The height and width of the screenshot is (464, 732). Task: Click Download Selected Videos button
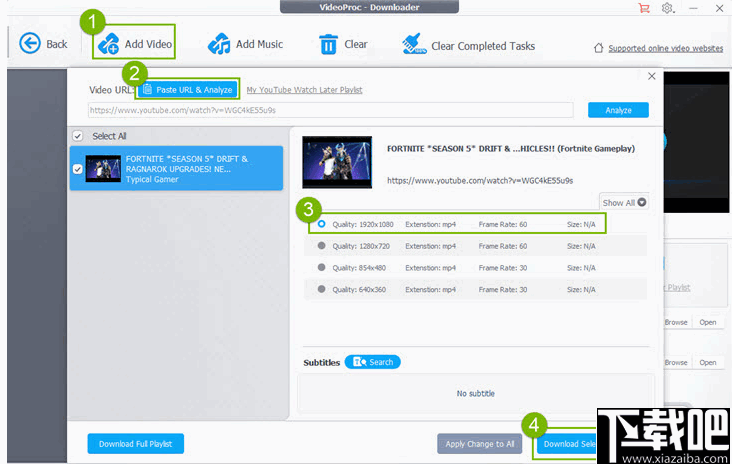coord(567,444)
